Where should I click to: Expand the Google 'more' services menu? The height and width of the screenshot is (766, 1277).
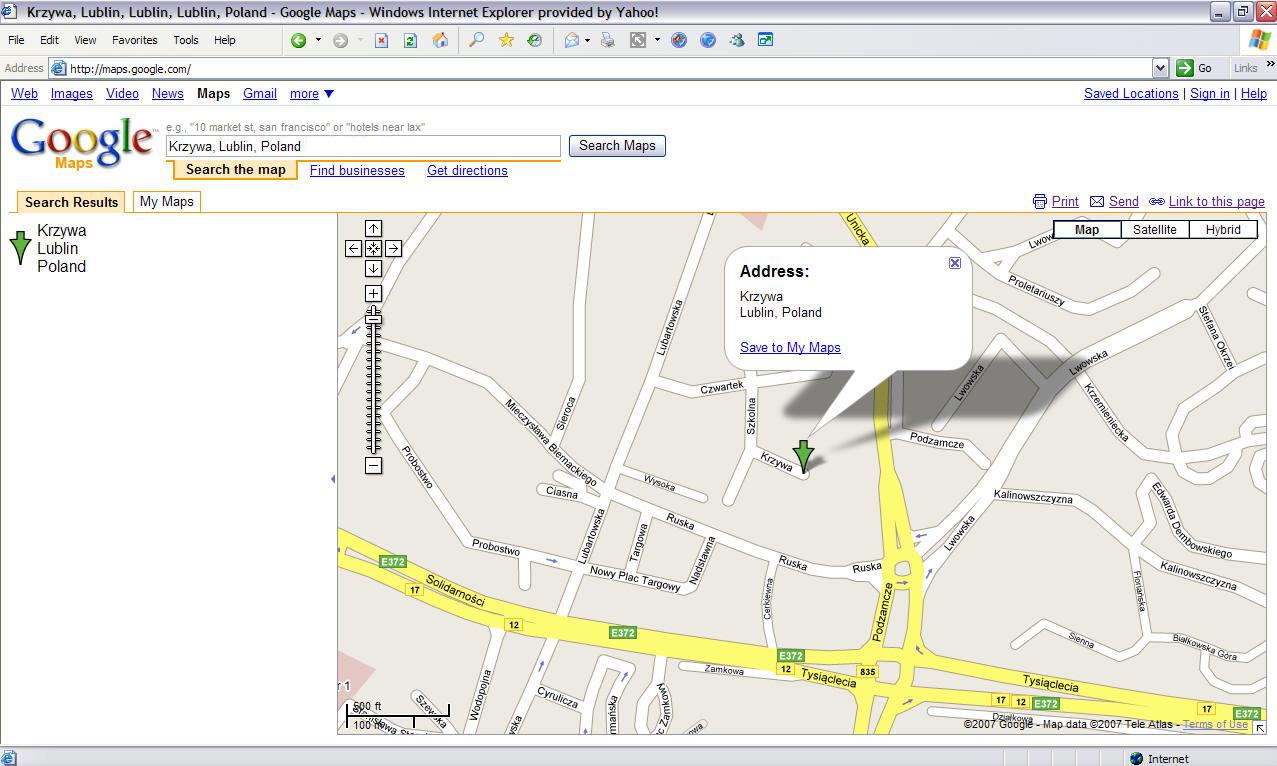(312, 94)
